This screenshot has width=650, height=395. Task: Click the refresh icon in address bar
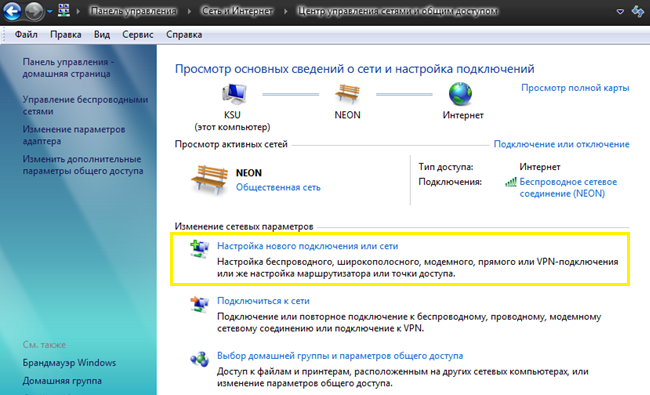pos(638,11)
